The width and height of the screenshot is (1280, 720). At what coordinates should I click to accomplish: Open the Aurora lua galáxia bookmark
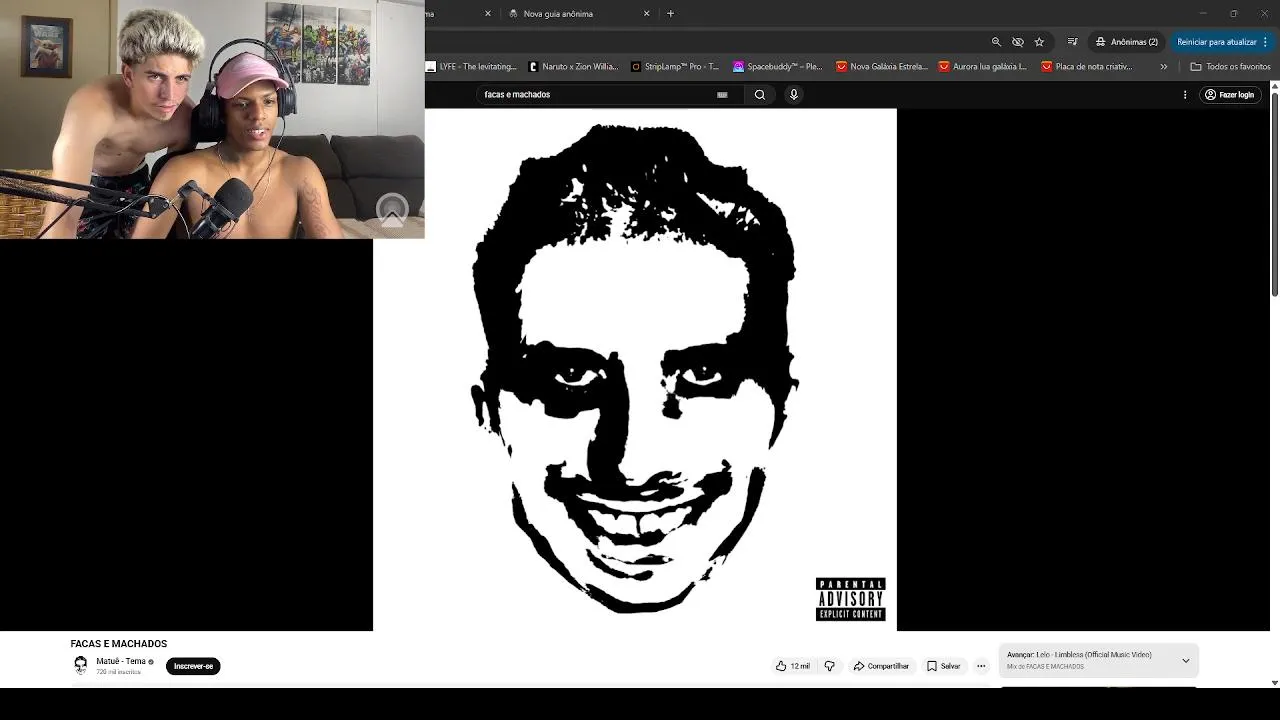(x=983, y=67)
